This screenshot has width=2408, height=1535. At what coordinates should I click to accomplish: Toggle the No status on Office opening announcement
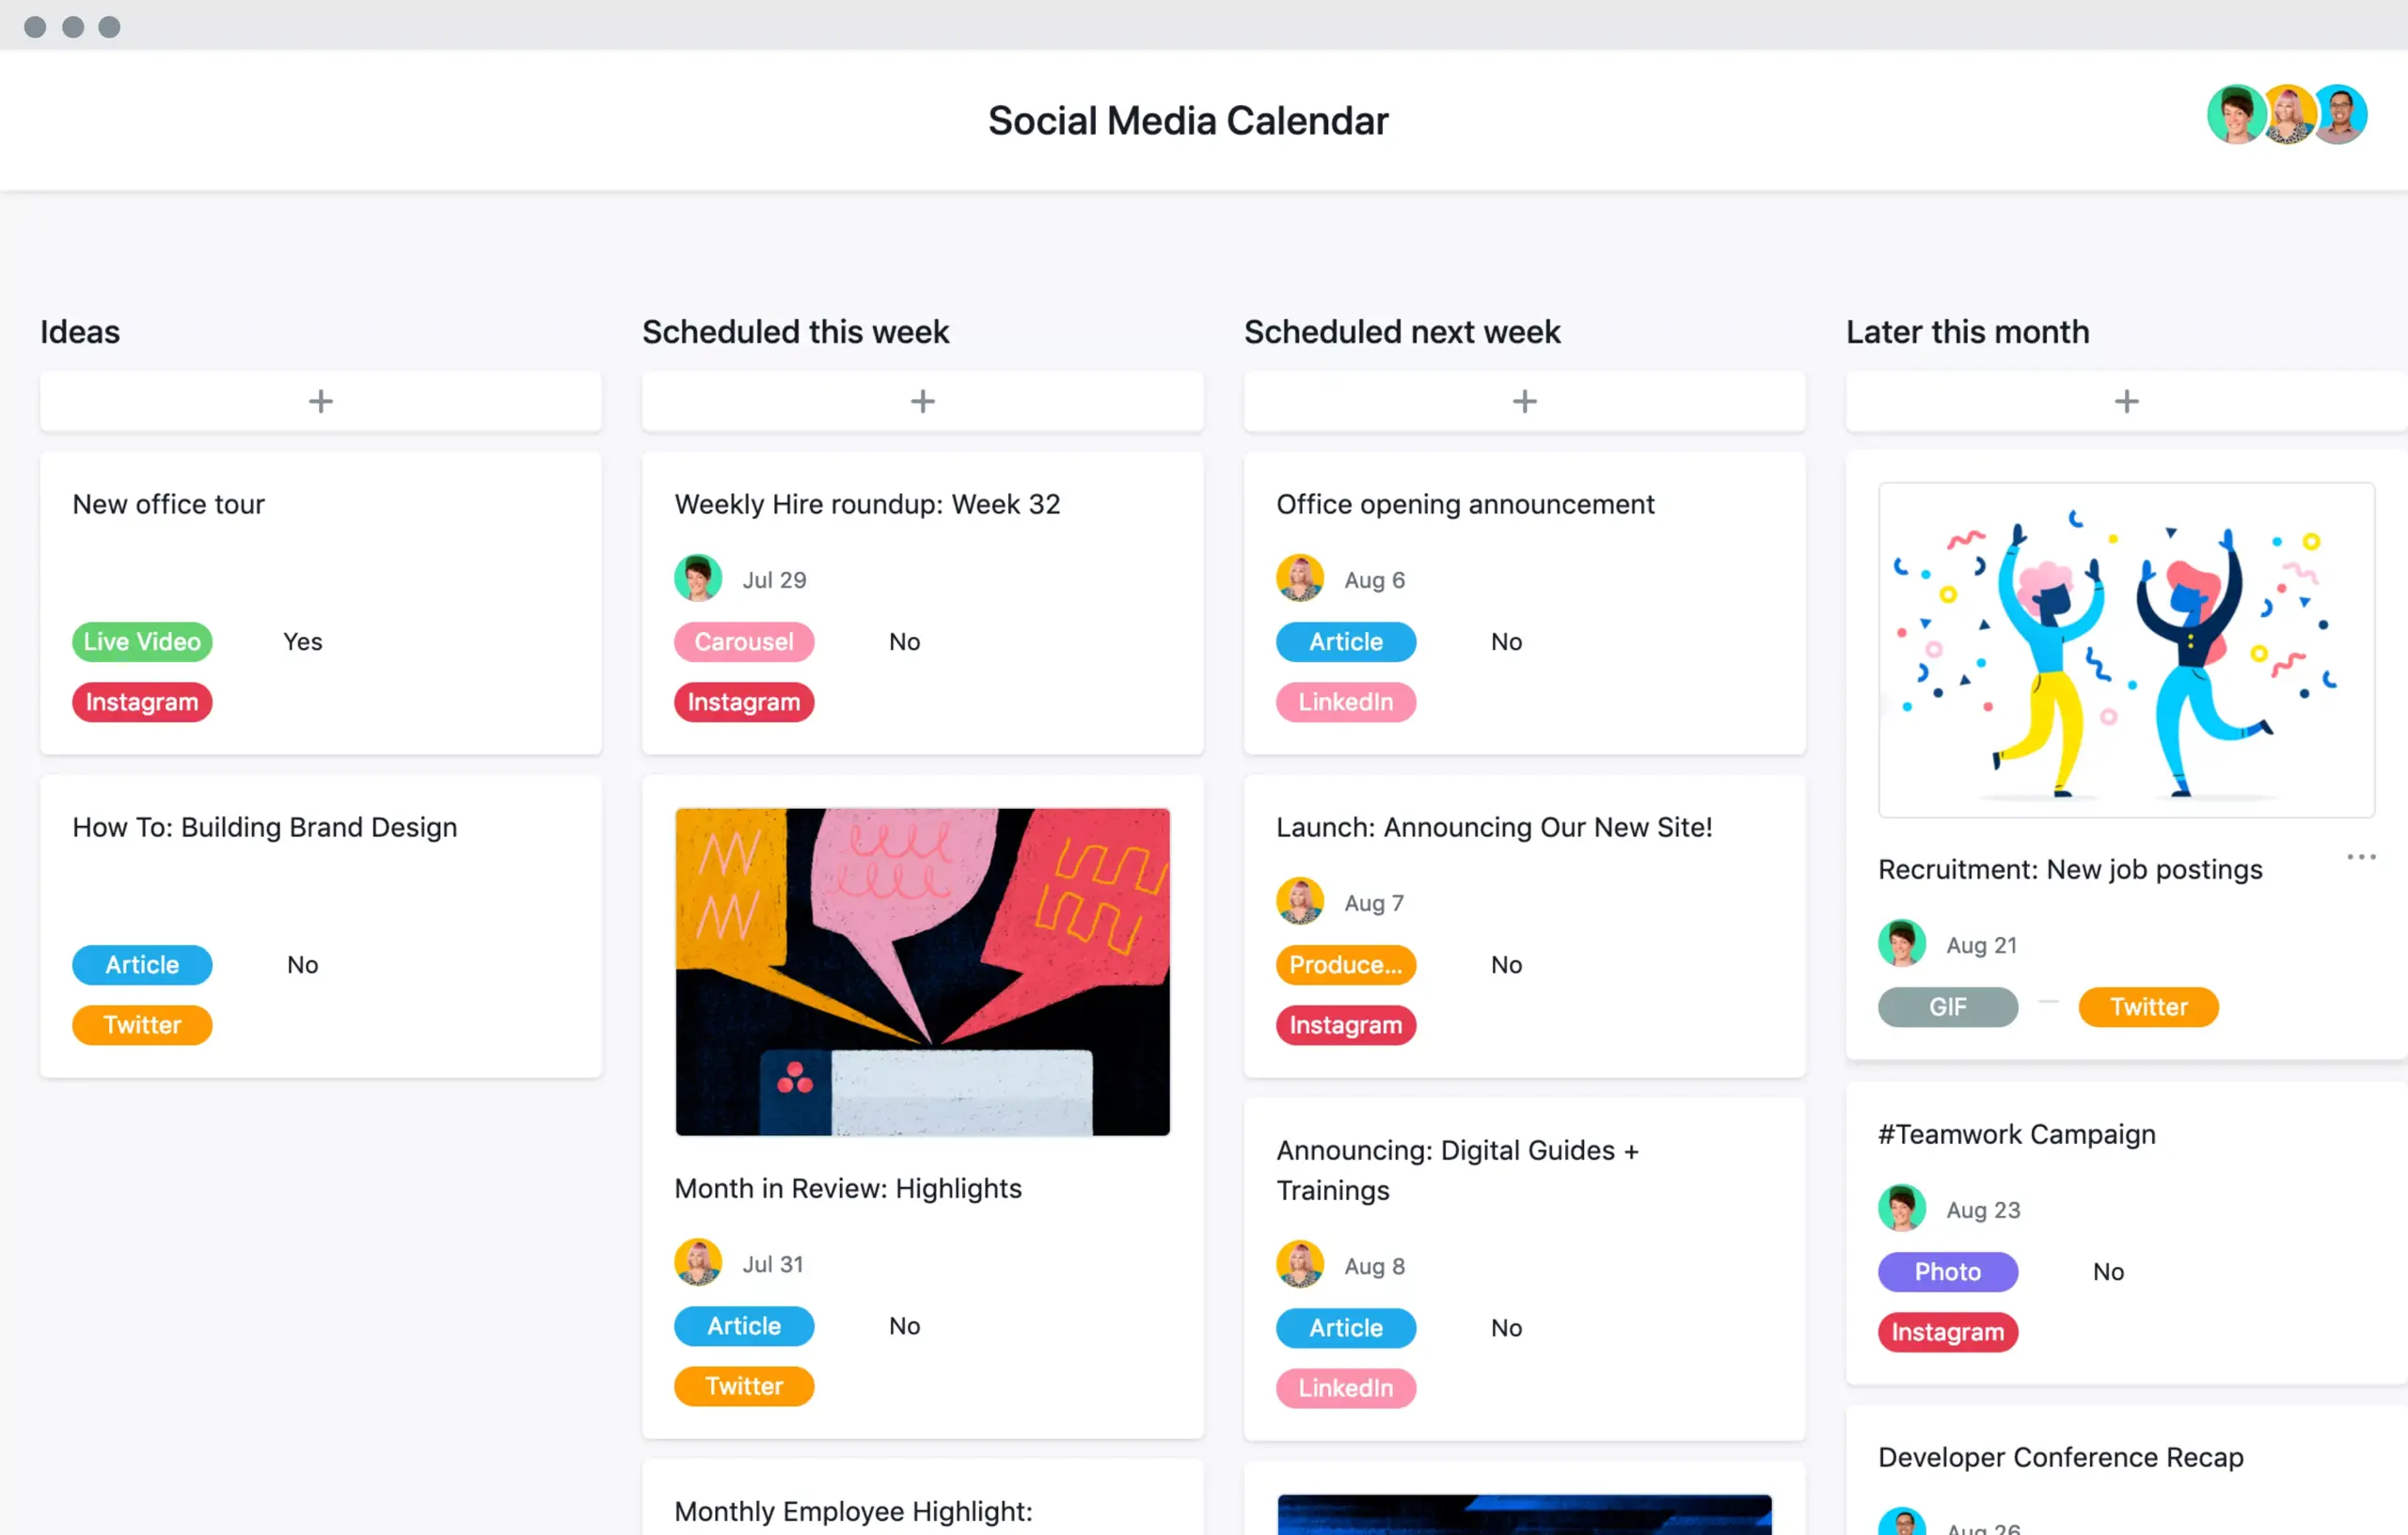pyautogui.click(x=1508, y=639)
